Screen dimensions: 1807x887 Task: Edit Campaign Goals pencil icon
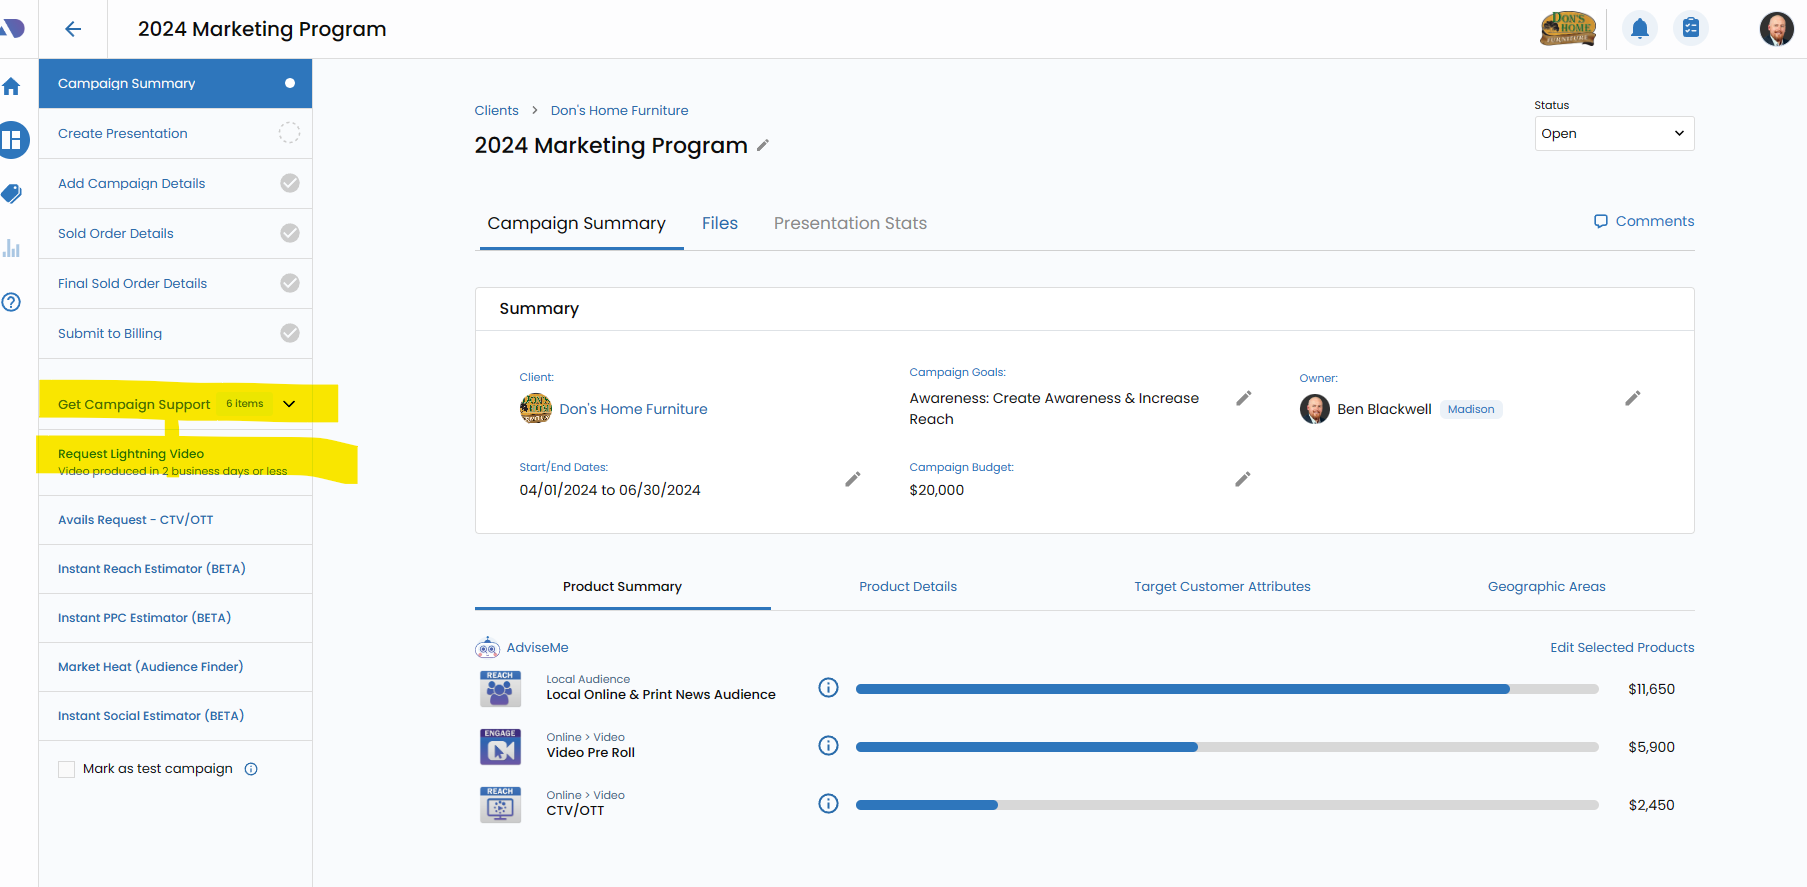tap(1243, 399)
